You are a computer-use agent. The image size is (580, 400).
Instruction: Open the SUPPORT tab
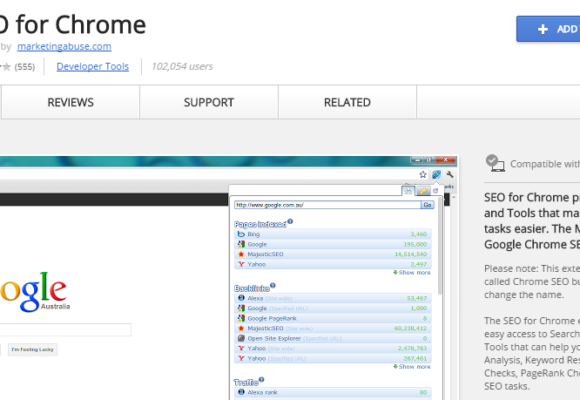tap(209, 102)
